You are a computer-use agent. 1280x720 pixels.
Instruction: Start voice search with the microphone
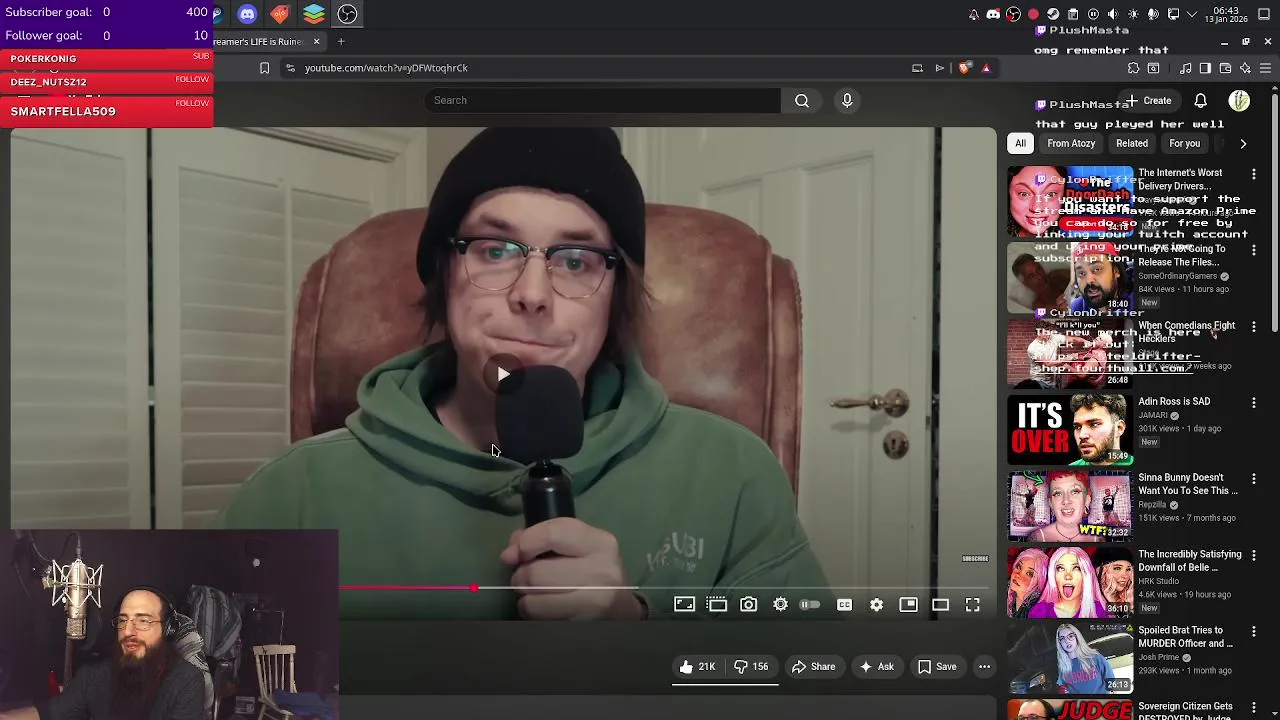pyautogui.click(x=847, y=100)
